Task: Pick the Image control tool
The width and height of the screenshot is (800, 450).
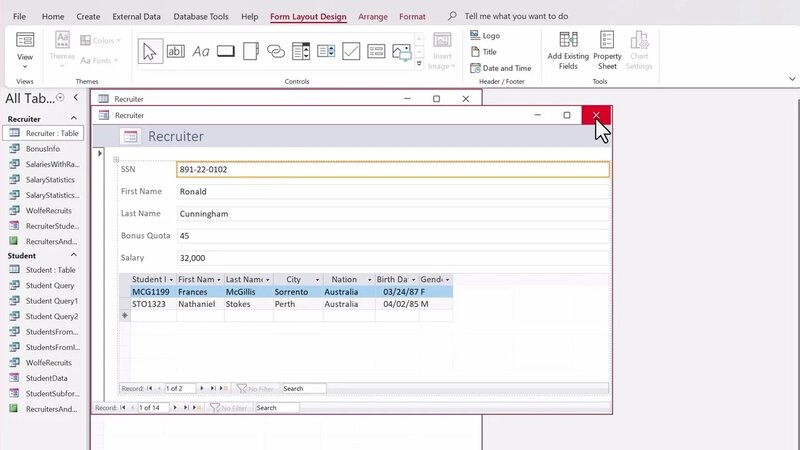Action: click(x=402, y=51)
